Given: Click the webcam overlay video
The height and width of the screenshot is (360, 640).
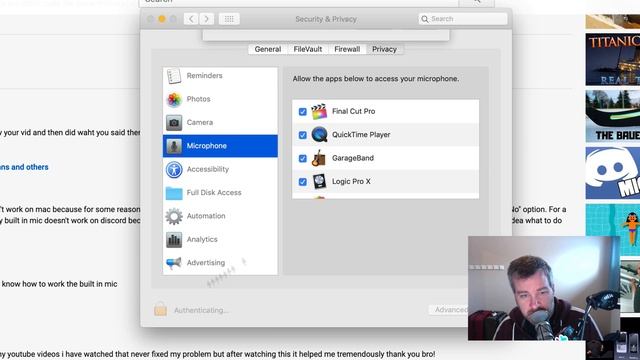Looking at the screenshot, I should coord(544,288).
